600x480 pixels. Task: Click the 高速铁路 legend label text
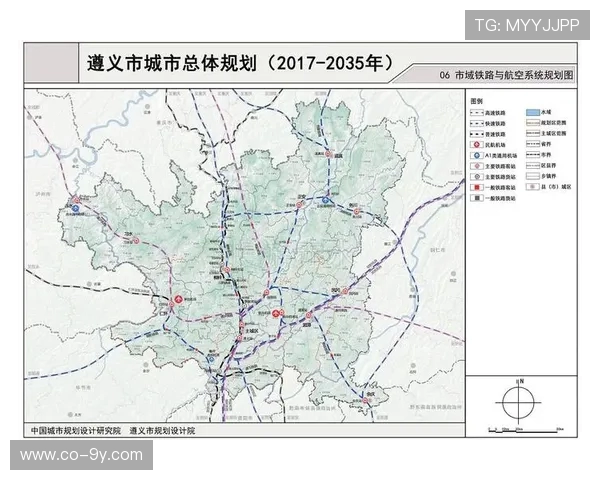495,113
